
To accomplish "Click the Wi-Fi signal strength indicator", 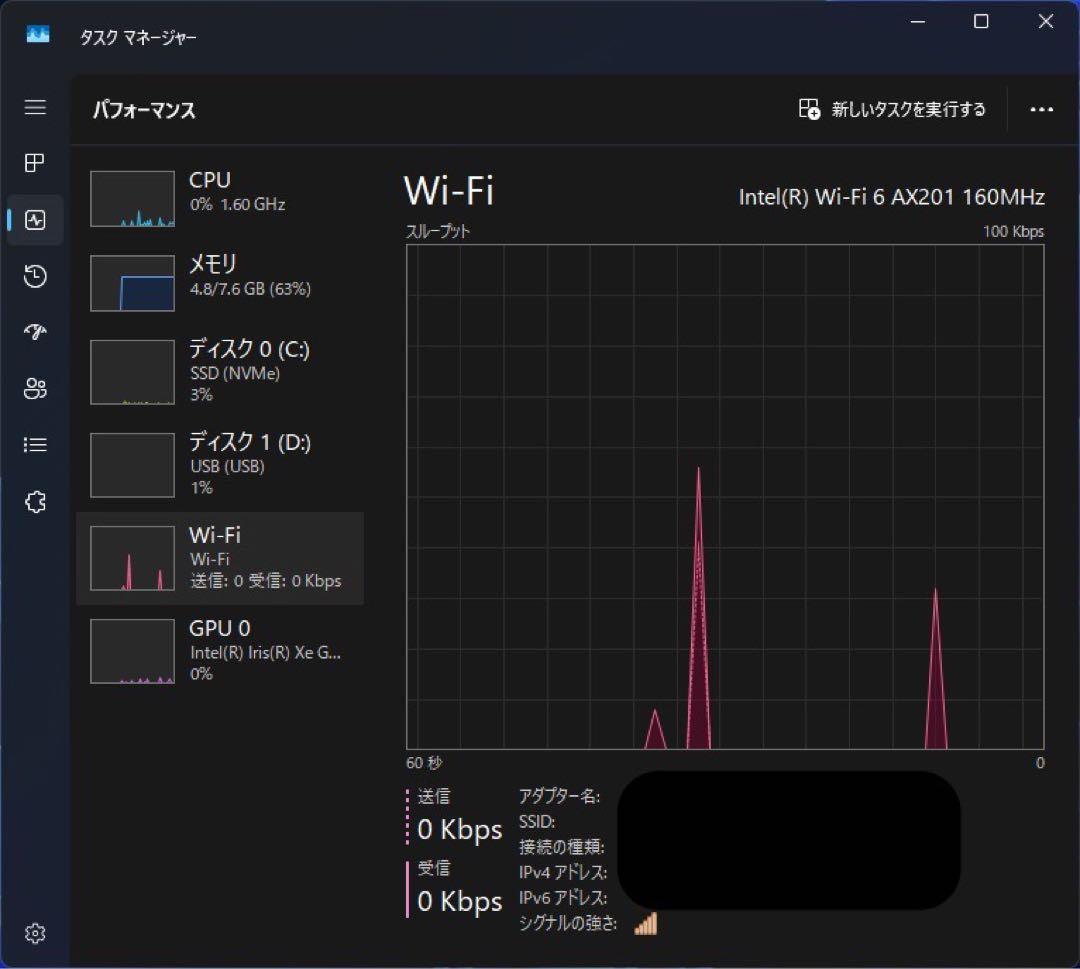I will pos(645,924).
